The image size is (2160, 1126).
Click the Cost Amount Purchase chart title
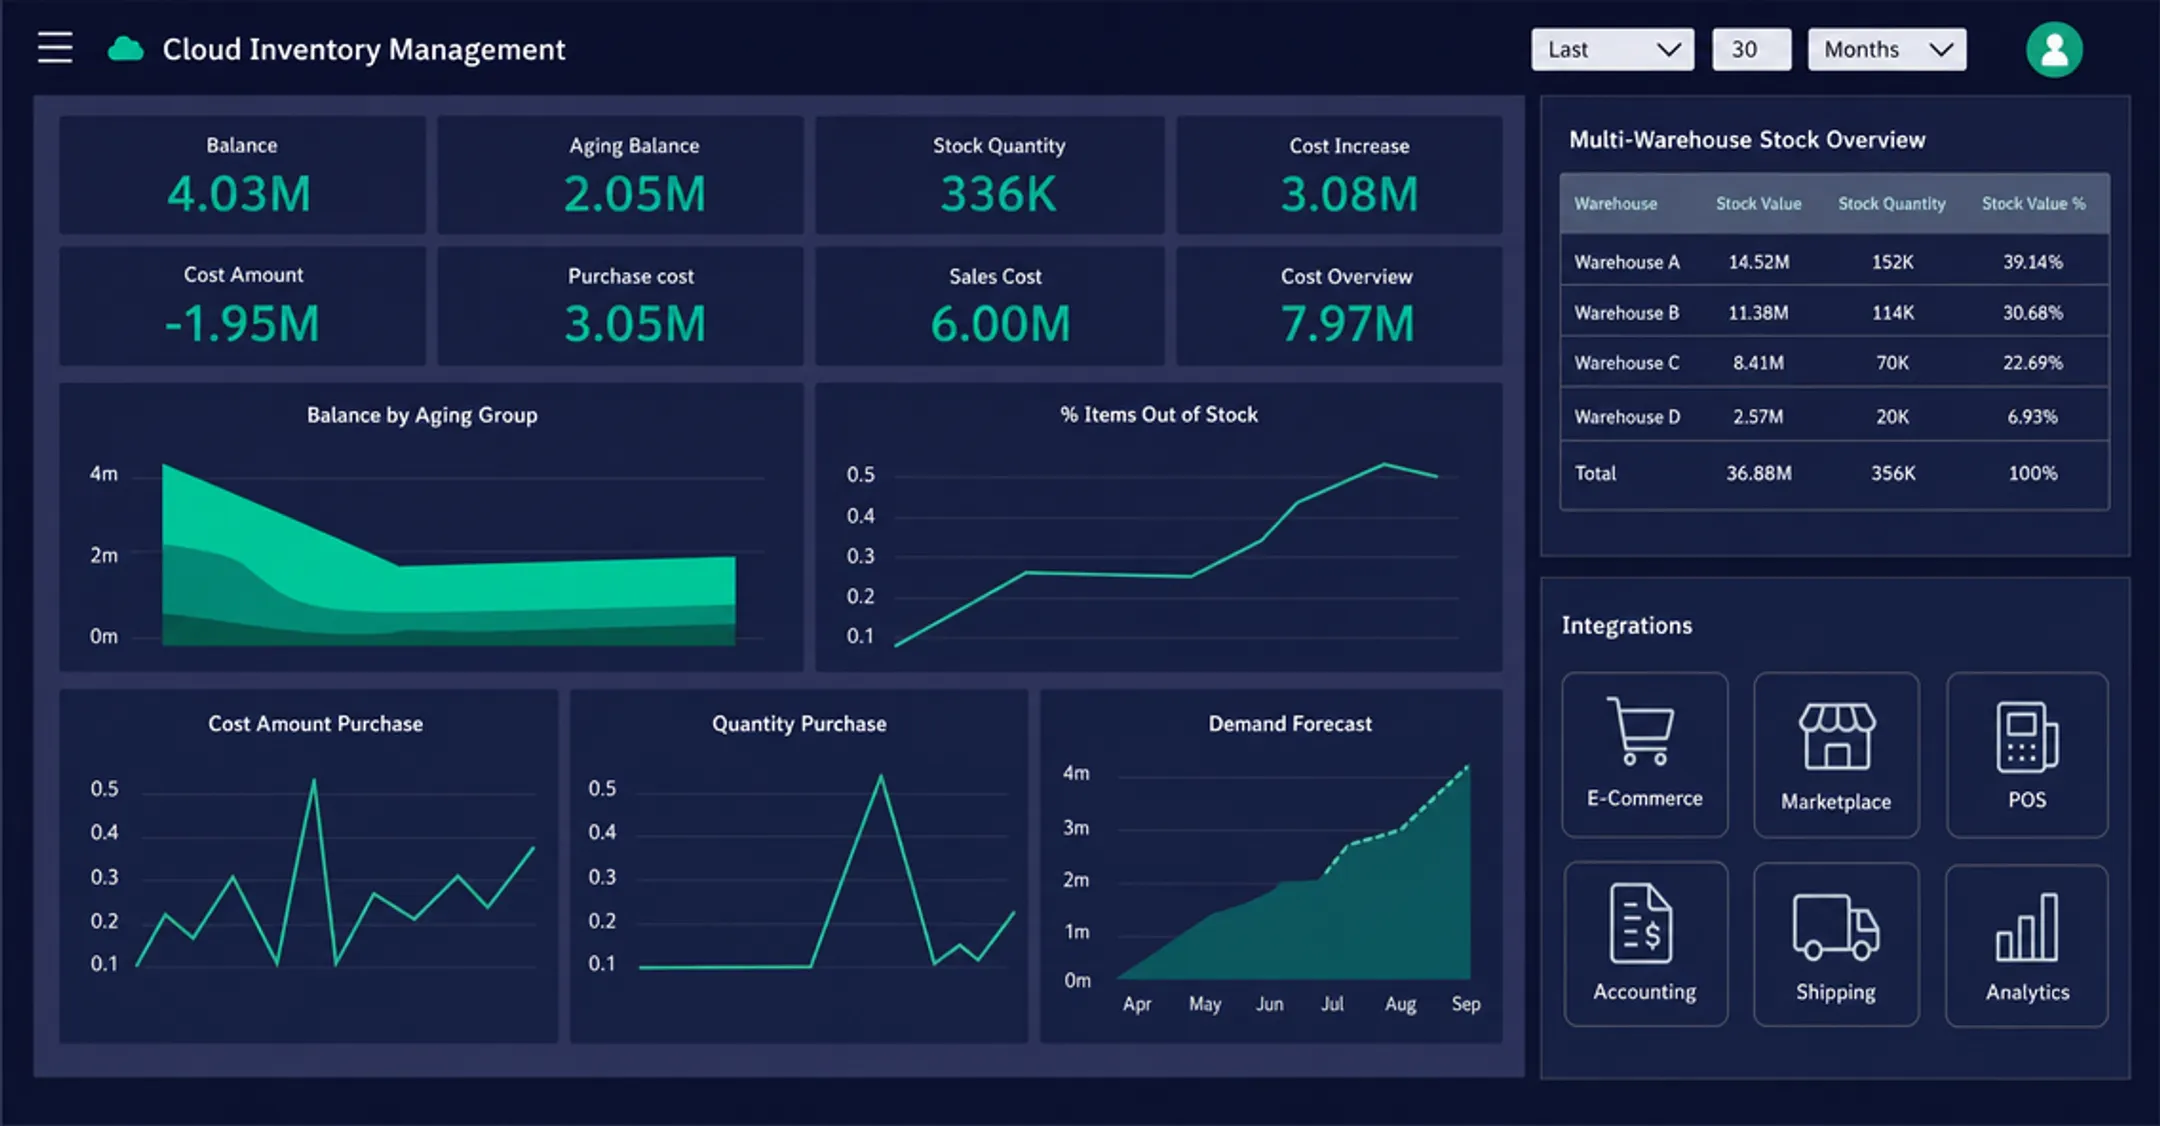click(x=315, y=724)
